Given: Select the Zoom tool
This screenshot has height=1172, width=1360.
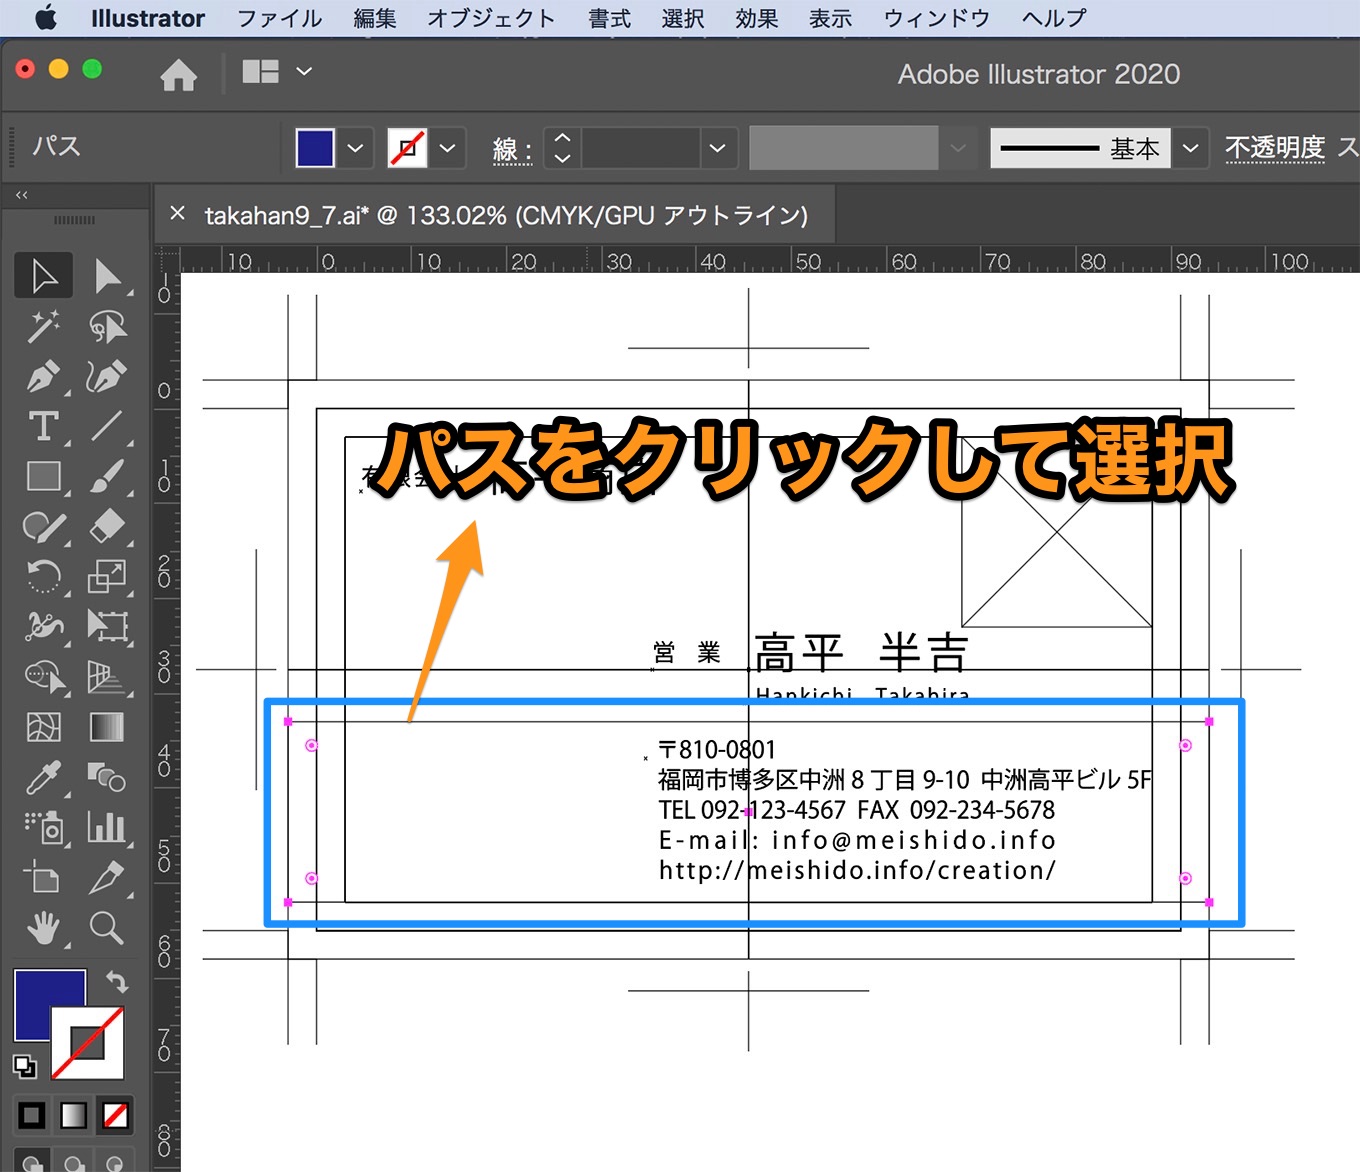Looking at the screenshot, I should point(106,928).
